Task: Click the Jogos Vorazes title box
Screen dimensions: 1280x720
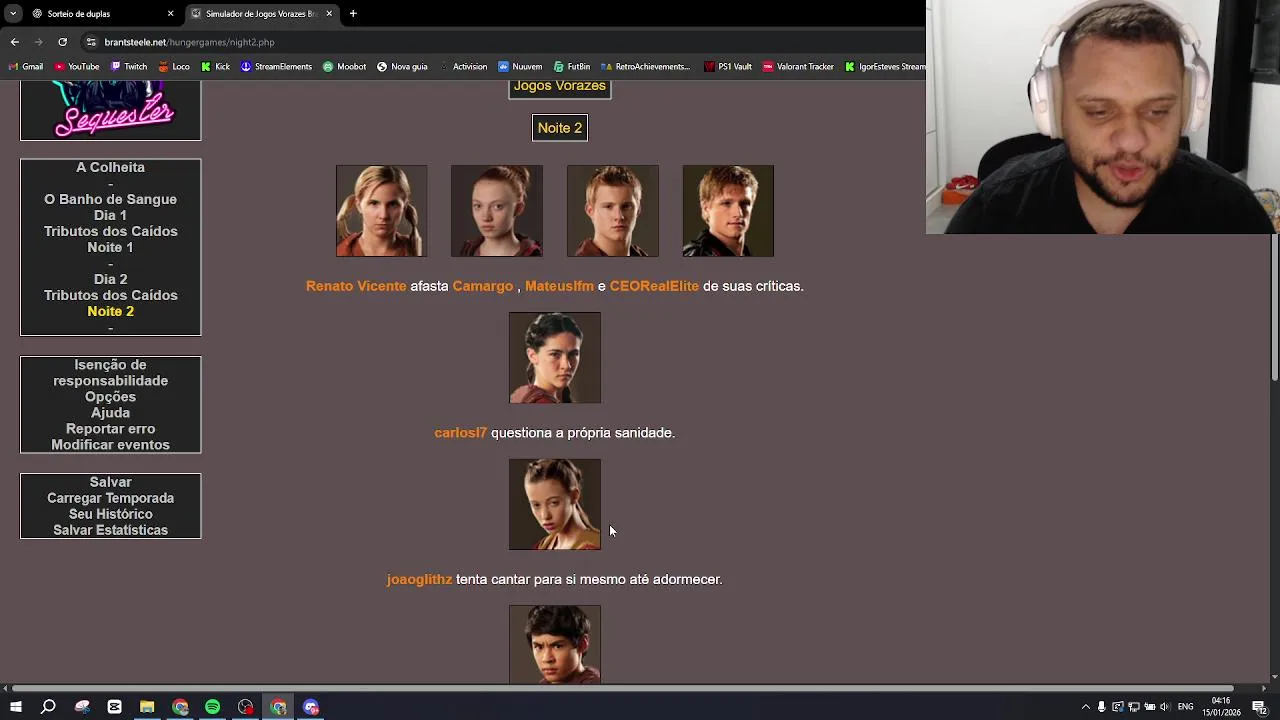Action: coord(559,88)
